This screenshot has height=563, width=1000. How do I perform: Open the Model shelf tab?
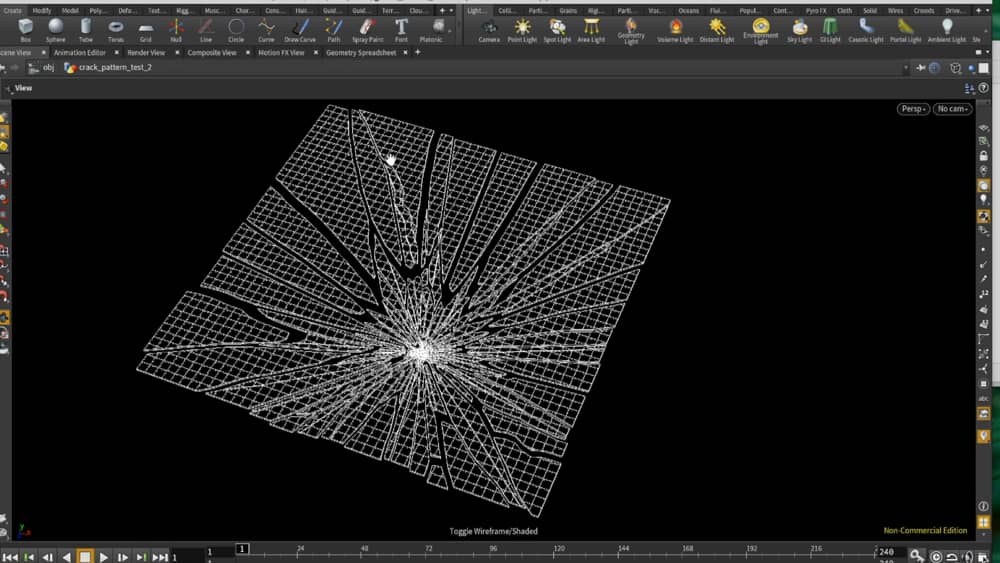[70, 10]
